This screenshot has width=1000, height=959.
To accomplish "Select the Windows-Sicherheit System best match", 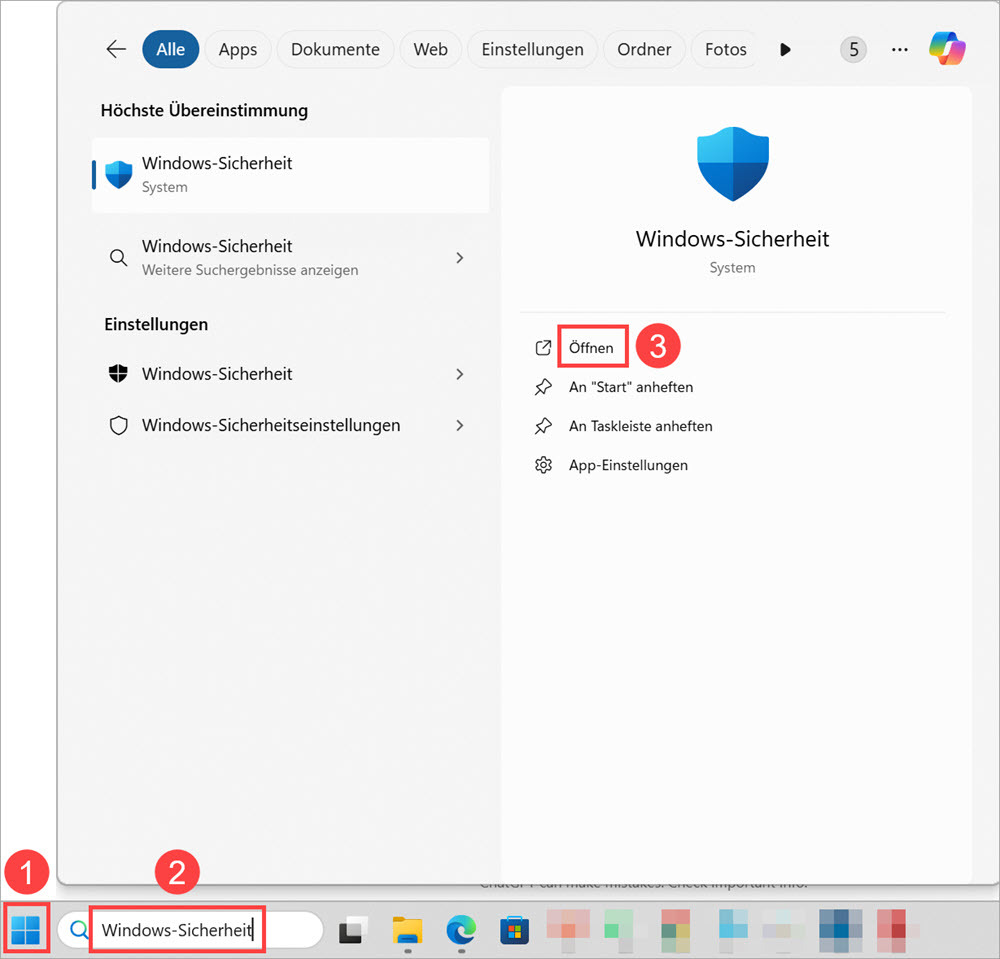I will coord(291,175).
